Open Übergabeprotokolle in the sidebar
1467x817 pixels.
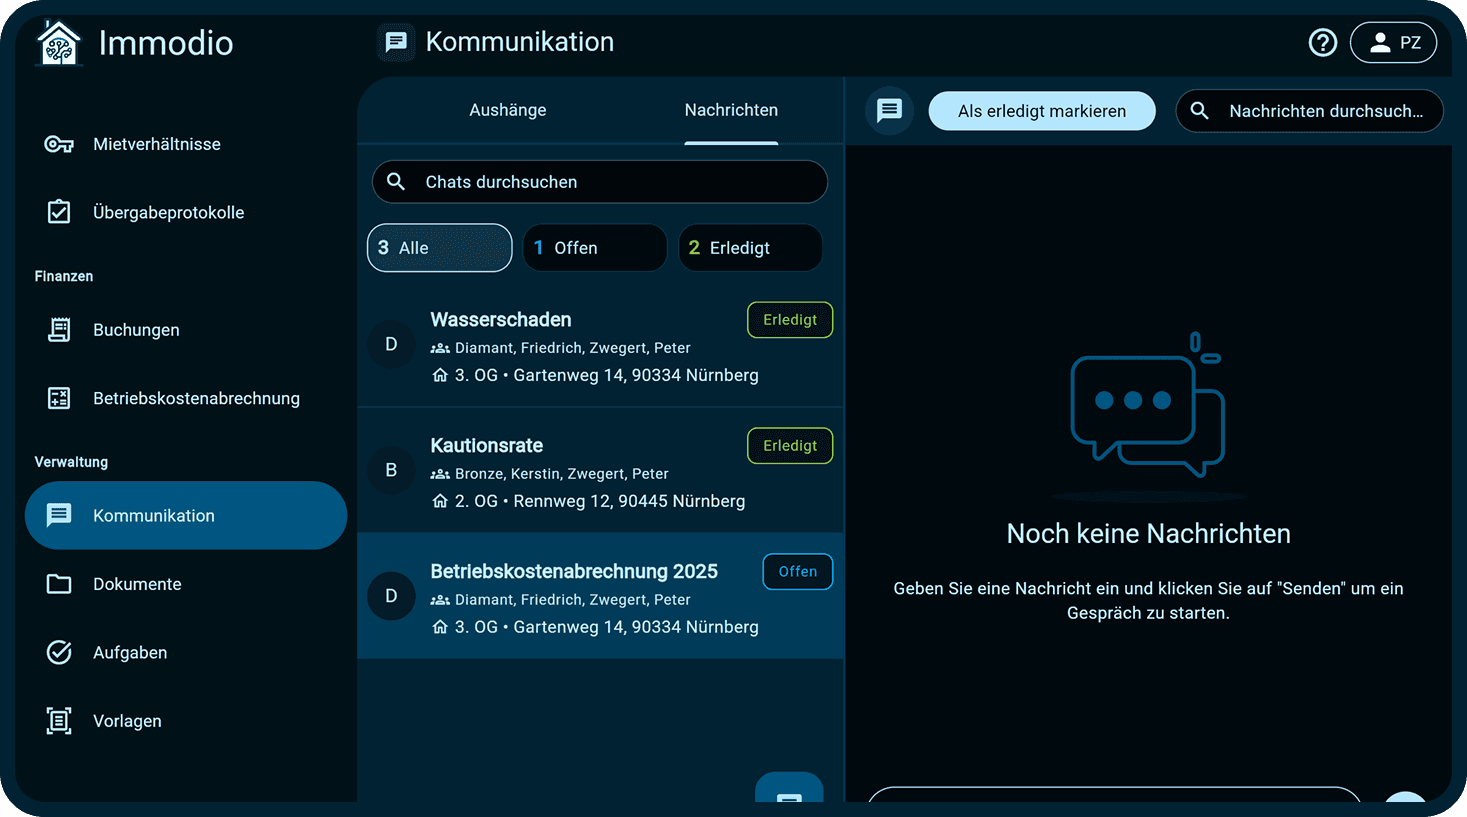coord(186,212)
